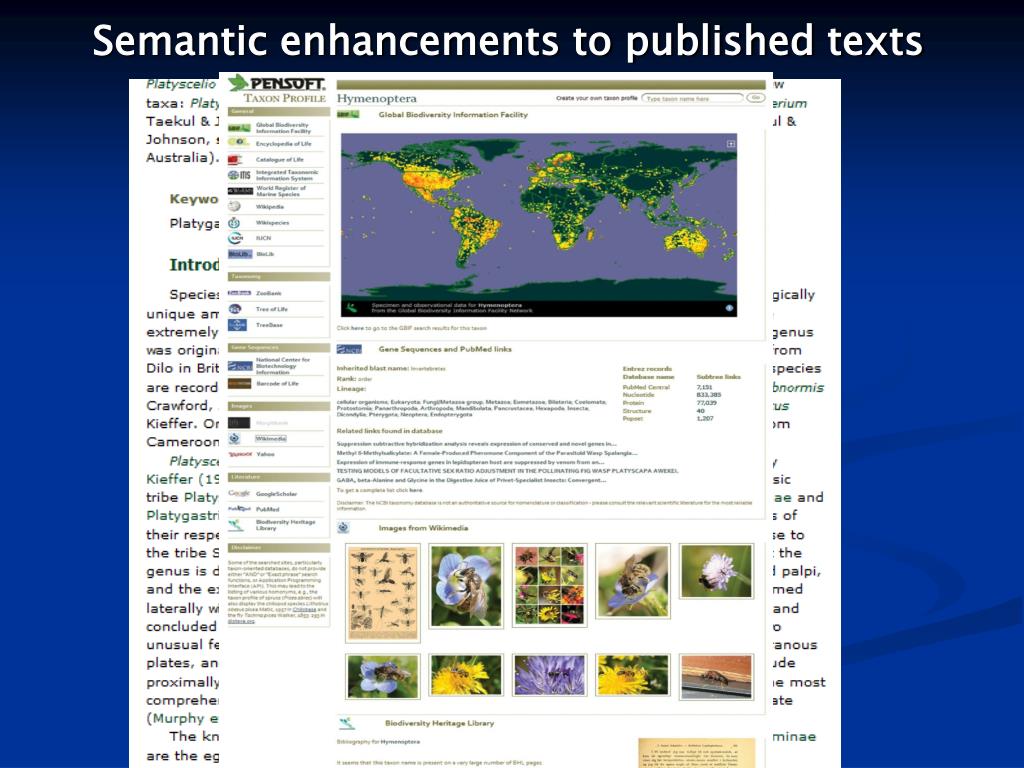
Task: Open the scanned BHL page thumbnail
Action: pos(697,753)
